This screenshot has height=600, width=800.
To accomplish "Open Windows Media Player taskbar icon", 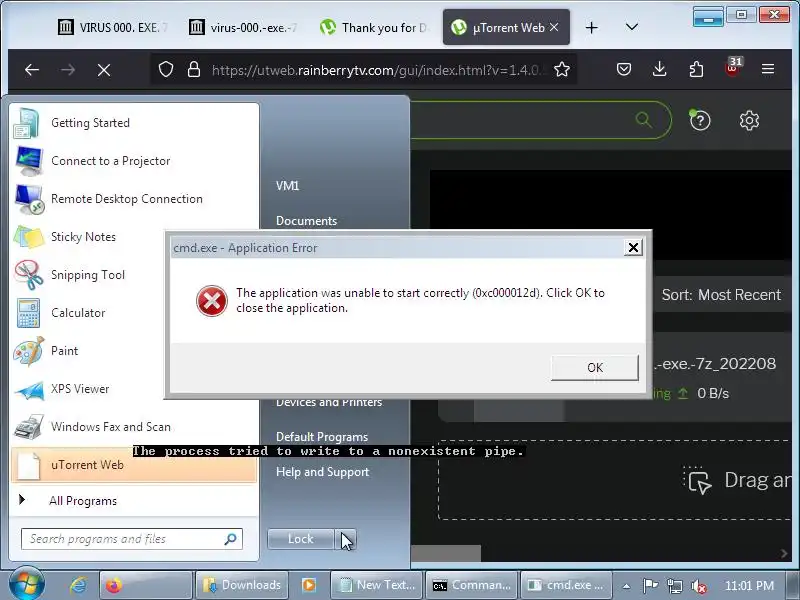I will point(309,585).
